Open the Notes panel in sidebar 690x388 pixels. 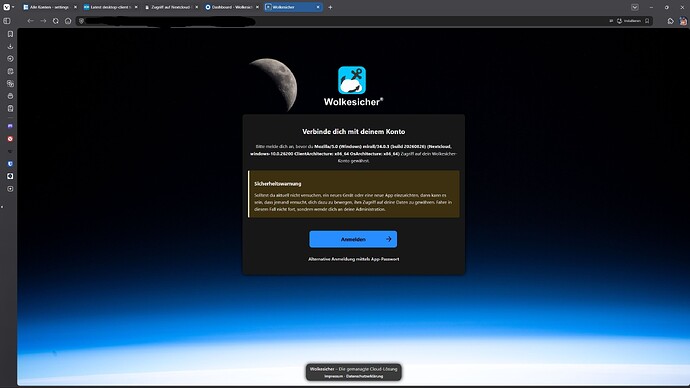10,71
